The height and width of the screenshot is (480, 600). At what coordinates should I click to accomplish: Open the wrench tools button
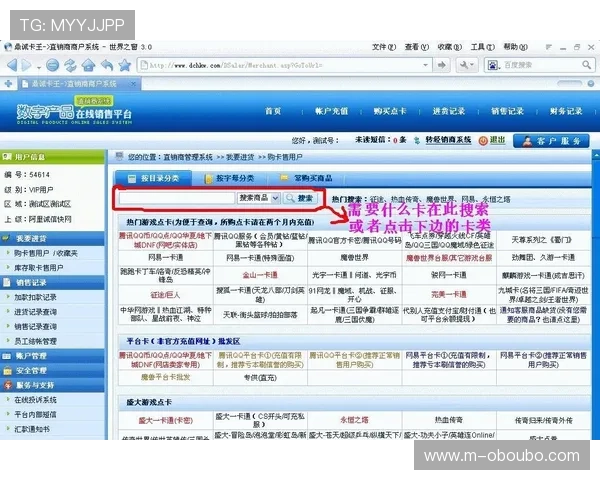point(466,65)
